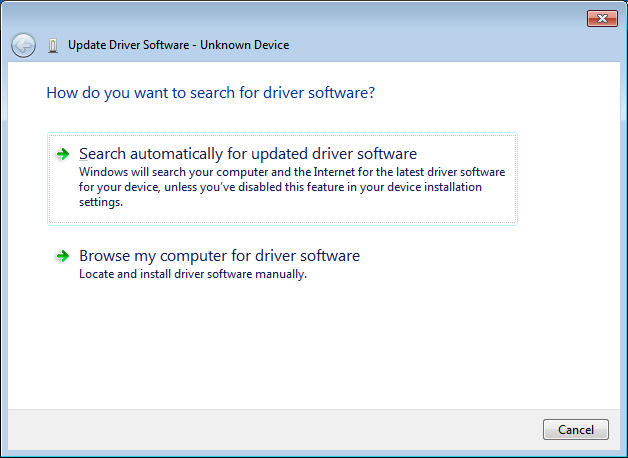The width and height of the screenshot is (628, 458).
Task: Click title 'Update Driver Software - Unknown Device'
Action: (178, 45)
